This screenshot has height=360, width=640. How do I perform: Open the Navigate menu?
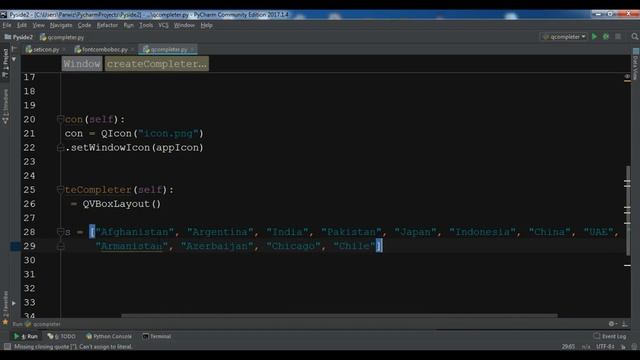(61, 25)
